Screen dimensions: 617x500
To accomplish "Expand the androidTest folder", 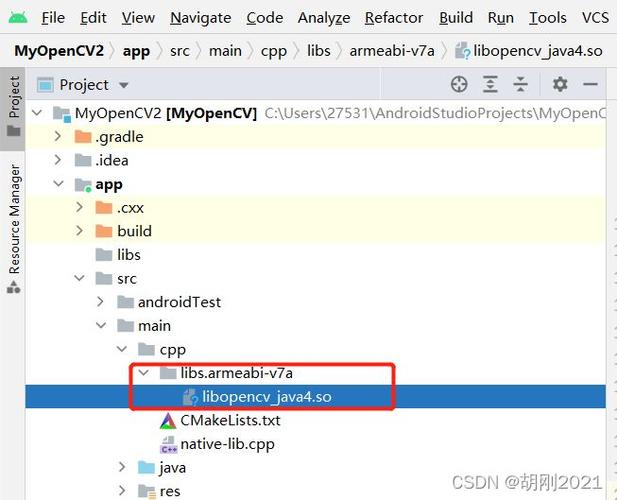I will click(x=100, y=302).
